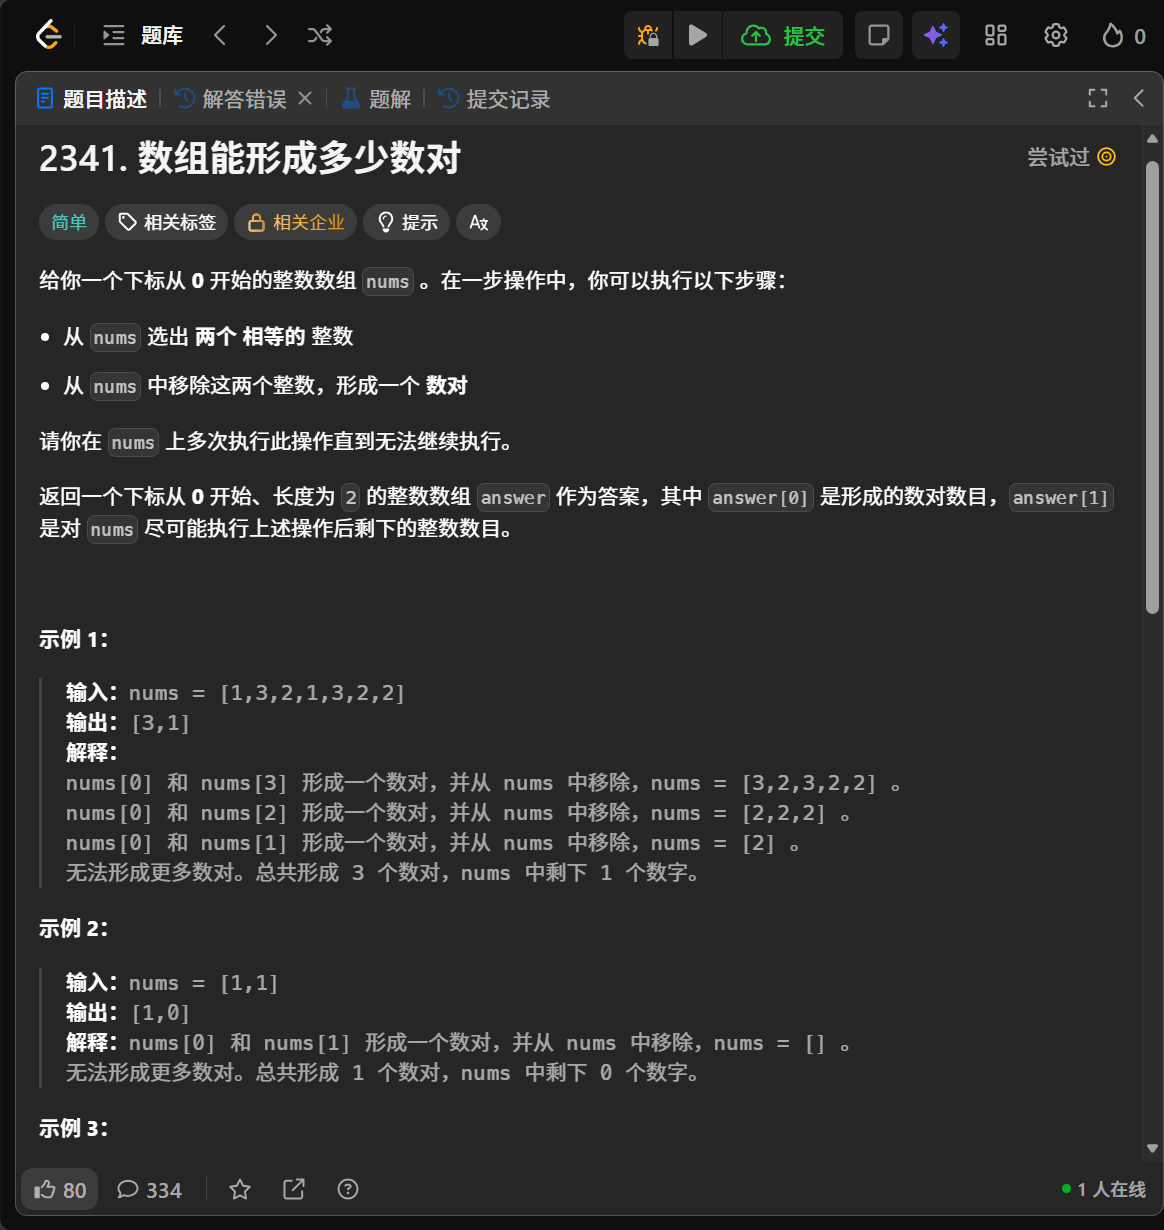1164x1230 pixels.
Task: Click the 简单 difficulty tag
Action: coord(69,222)
